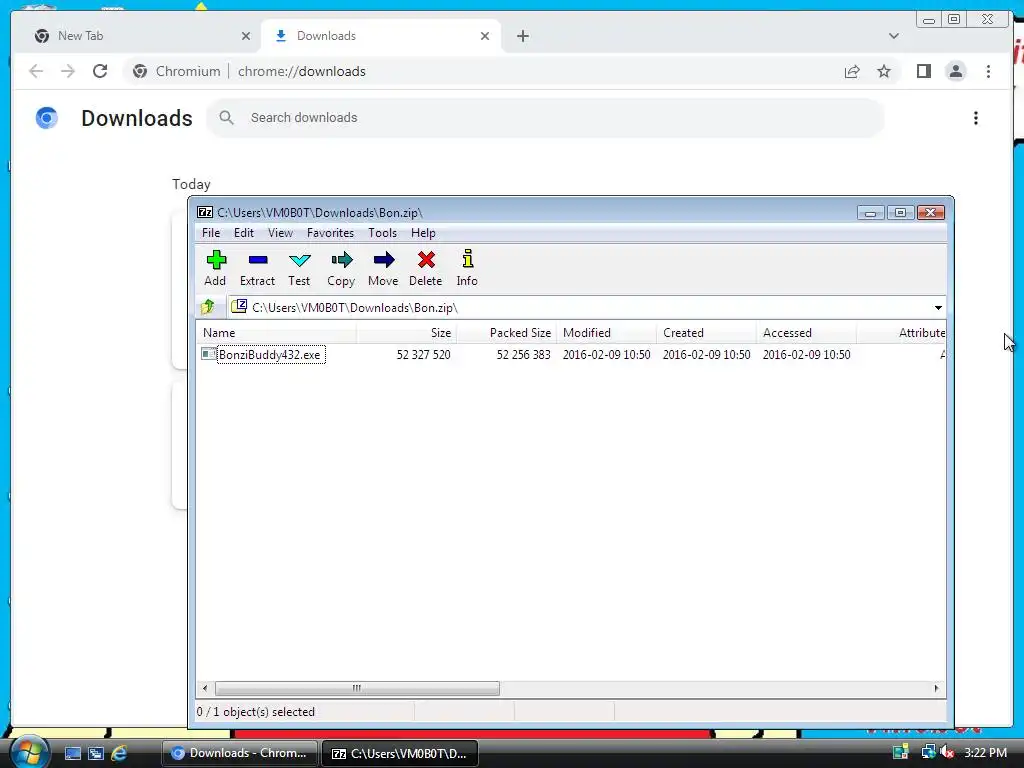Close the New Tab tab
The image size is (1024, 768).
[x=246, y=36]
